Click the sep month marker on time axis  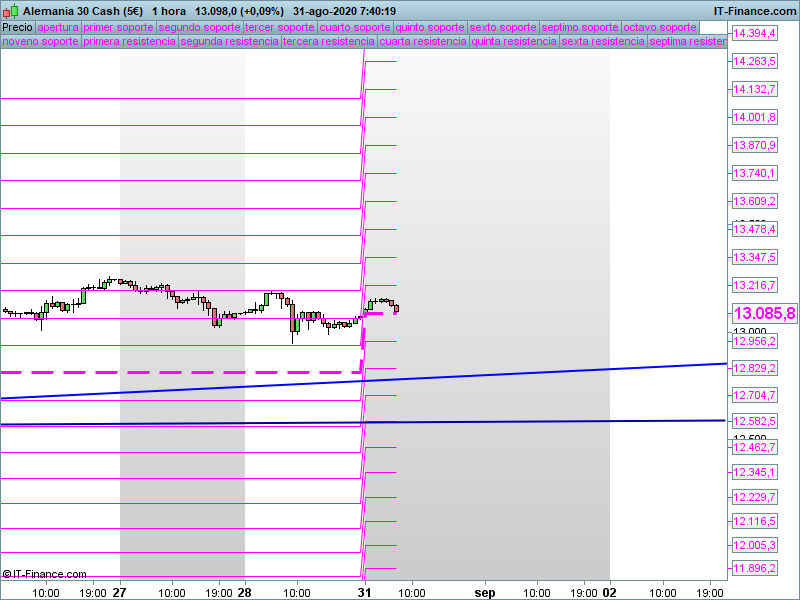pos(485,593)
